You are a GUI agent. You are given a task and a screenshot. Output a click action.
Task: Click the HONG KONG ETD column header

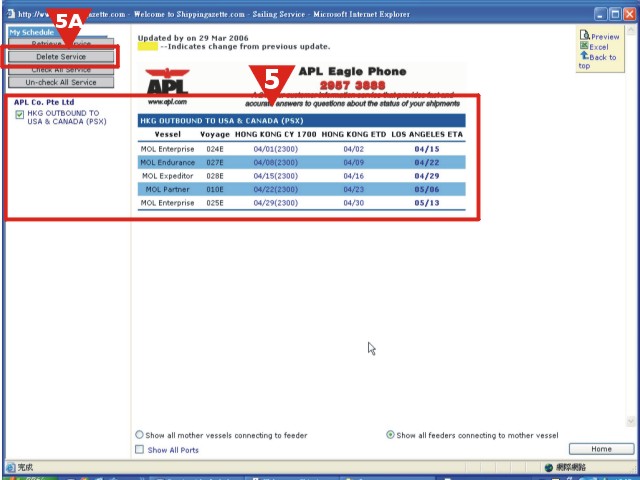point(353,134)
